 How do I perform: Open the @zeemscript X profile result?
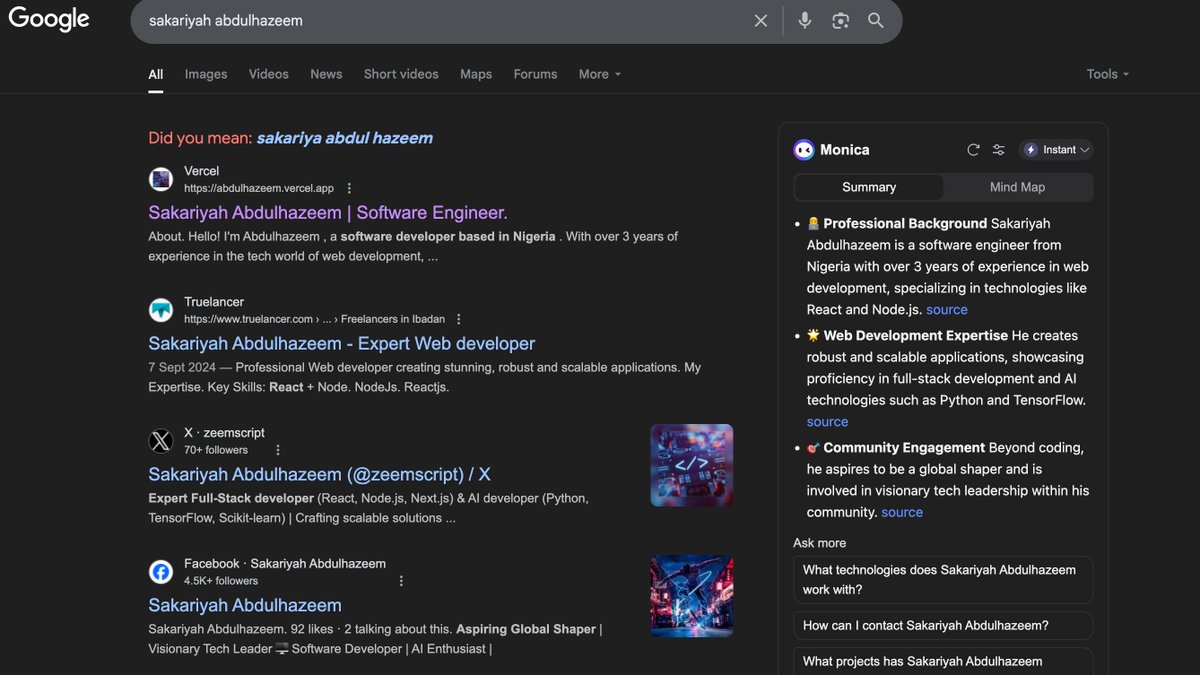(x=320, y=474)
